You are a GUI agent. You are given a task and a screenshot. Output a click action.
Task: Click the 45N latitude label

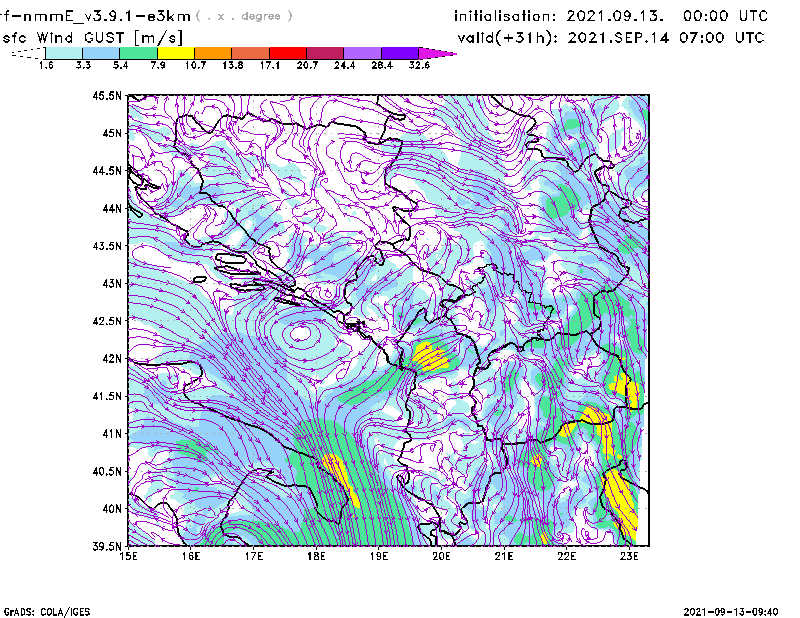(x=112, y=133)
